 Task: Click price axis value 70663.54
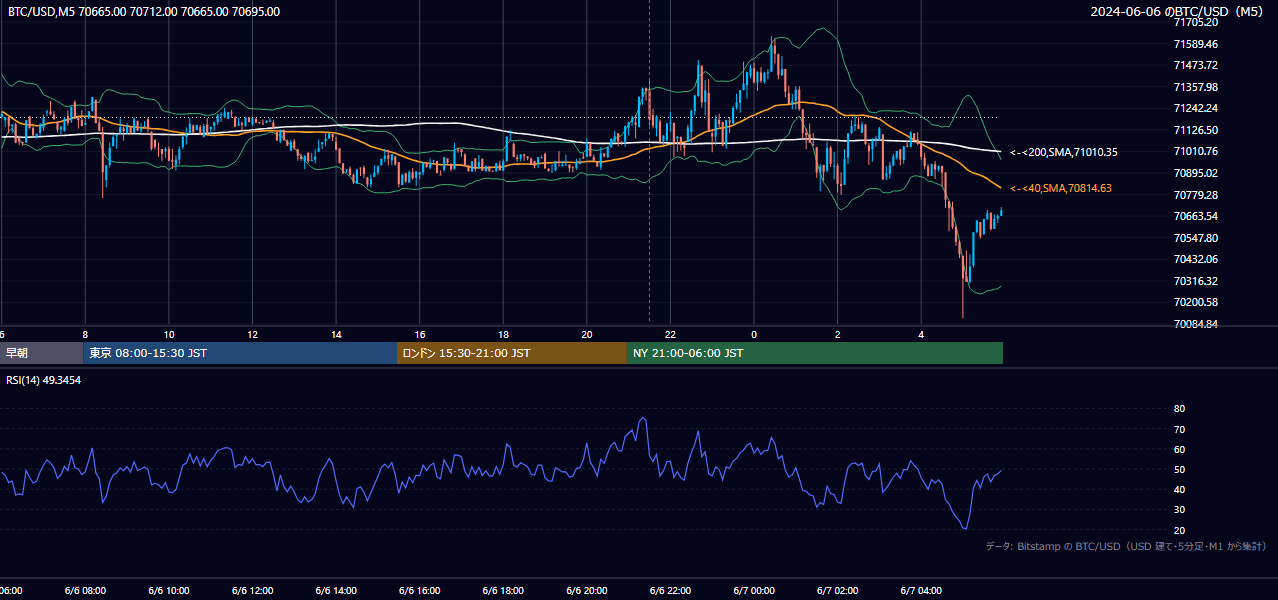click(1196, 216)
